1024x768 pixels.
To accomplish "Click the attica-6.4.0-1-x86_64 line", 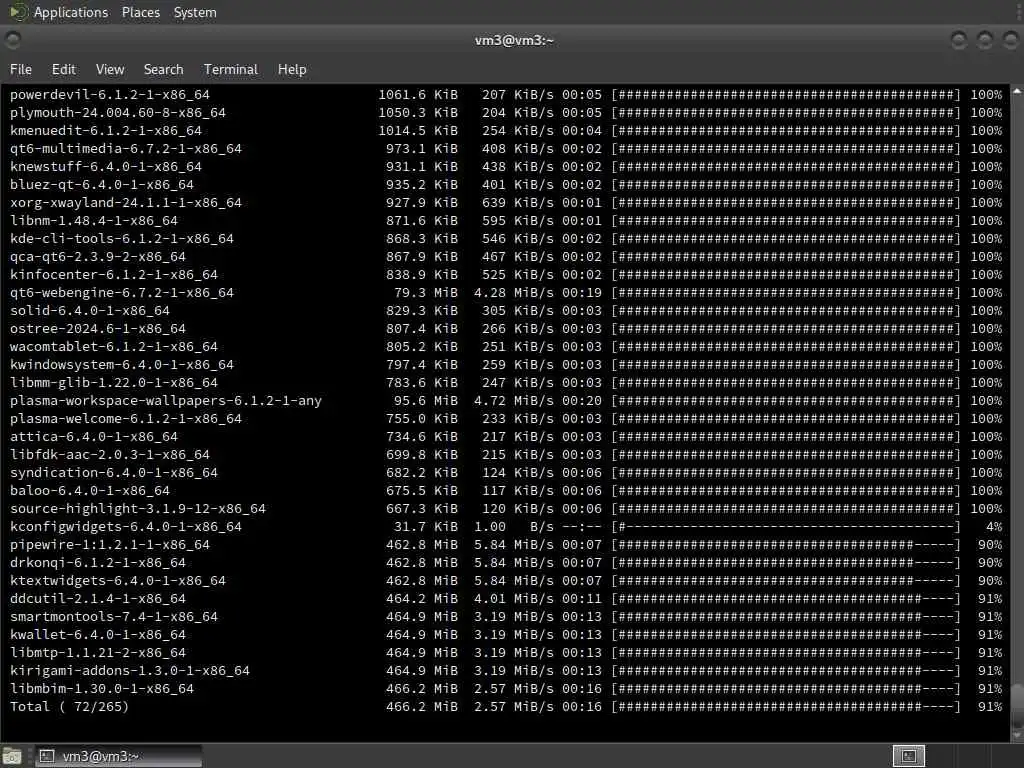I will pos(506,436).
